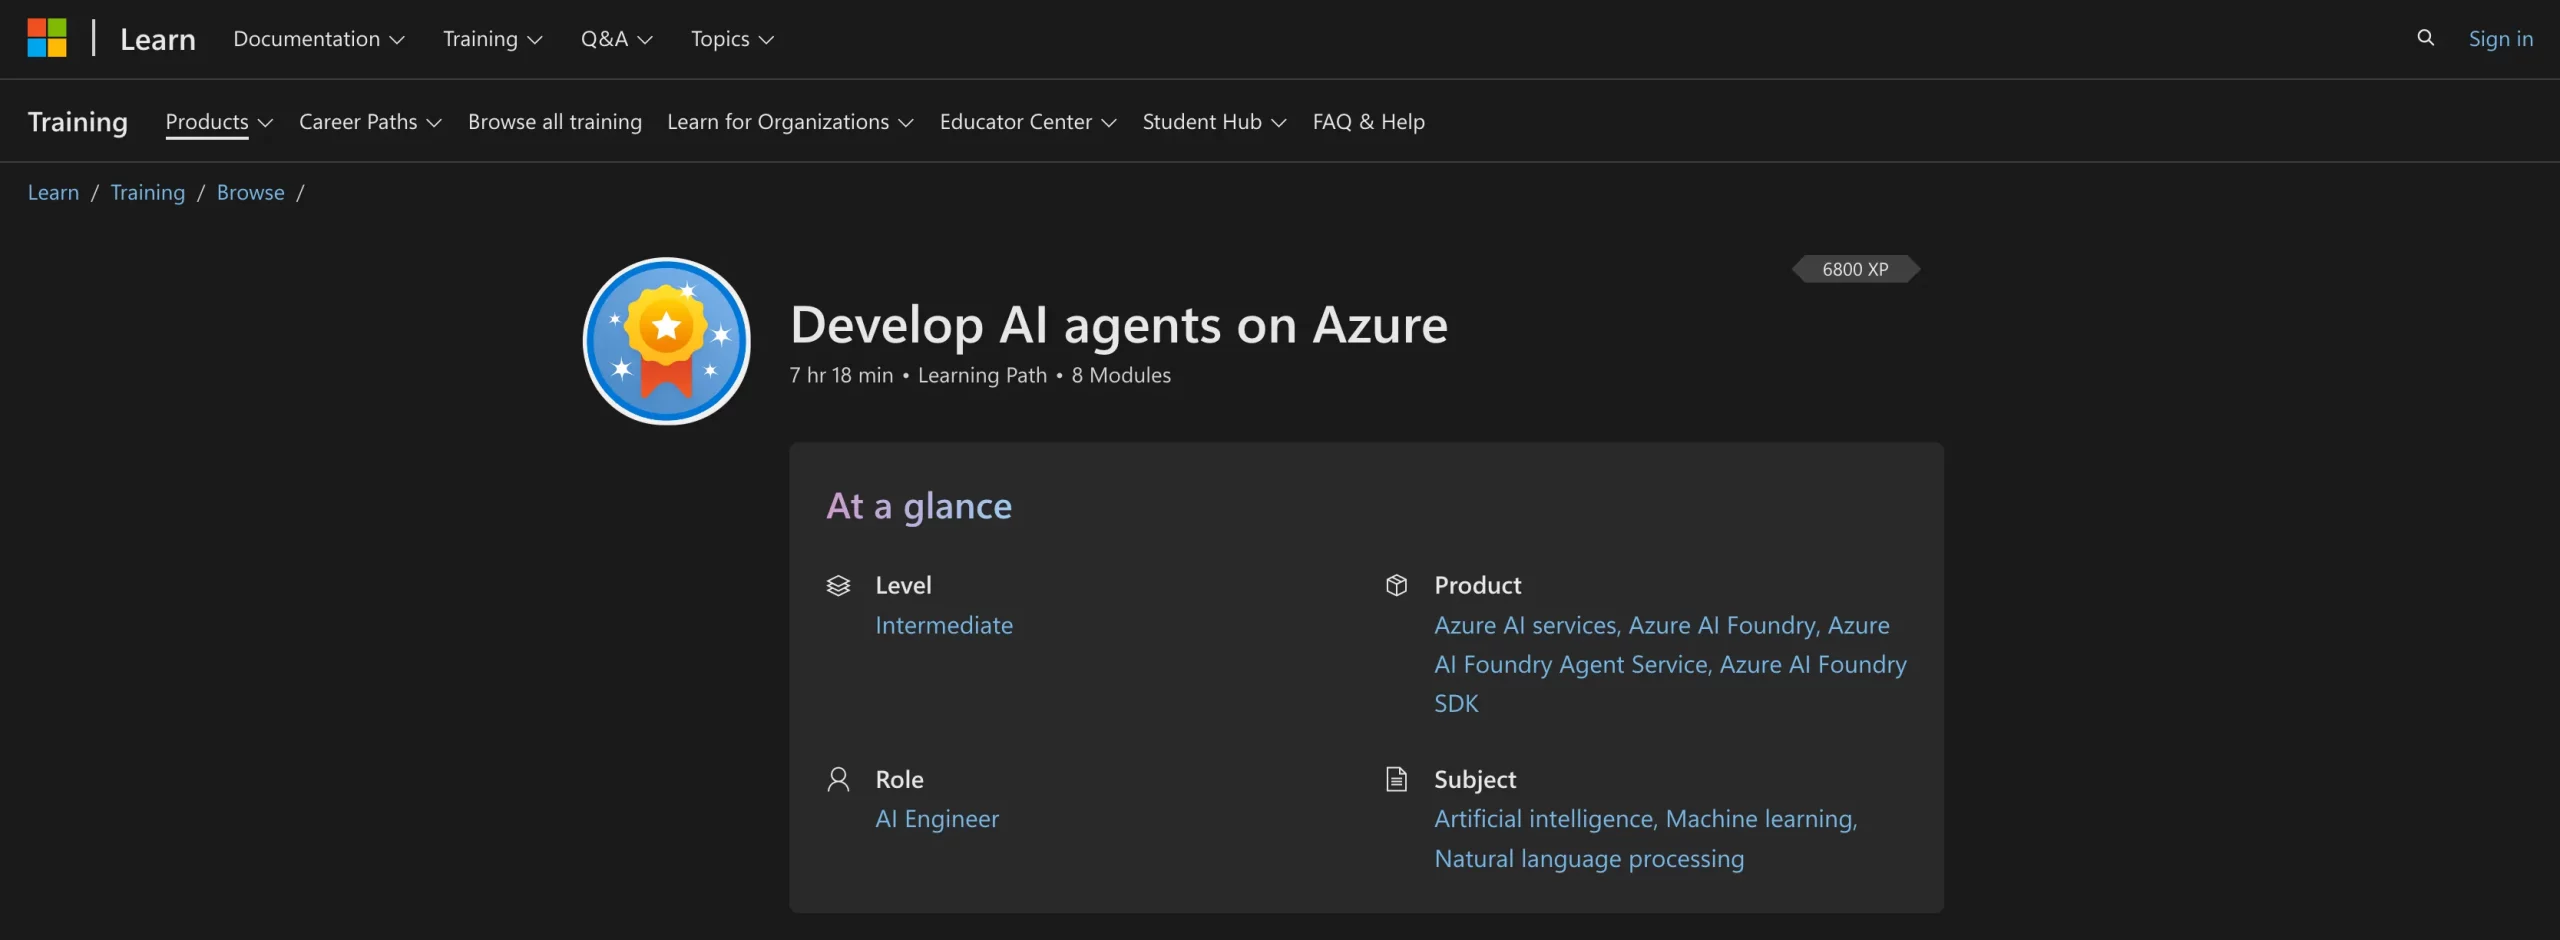Click the Subject document icon
The image size is (2560, 940).
[1396, 780]
